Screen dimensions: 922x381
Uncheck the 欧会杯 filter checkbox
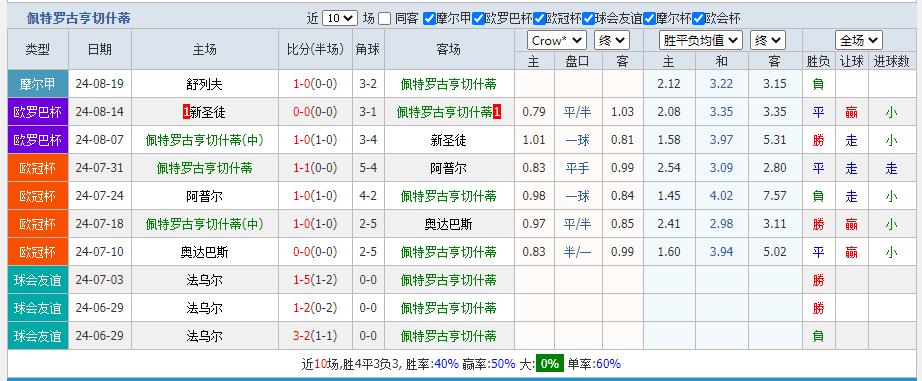(x=699, y=19)
